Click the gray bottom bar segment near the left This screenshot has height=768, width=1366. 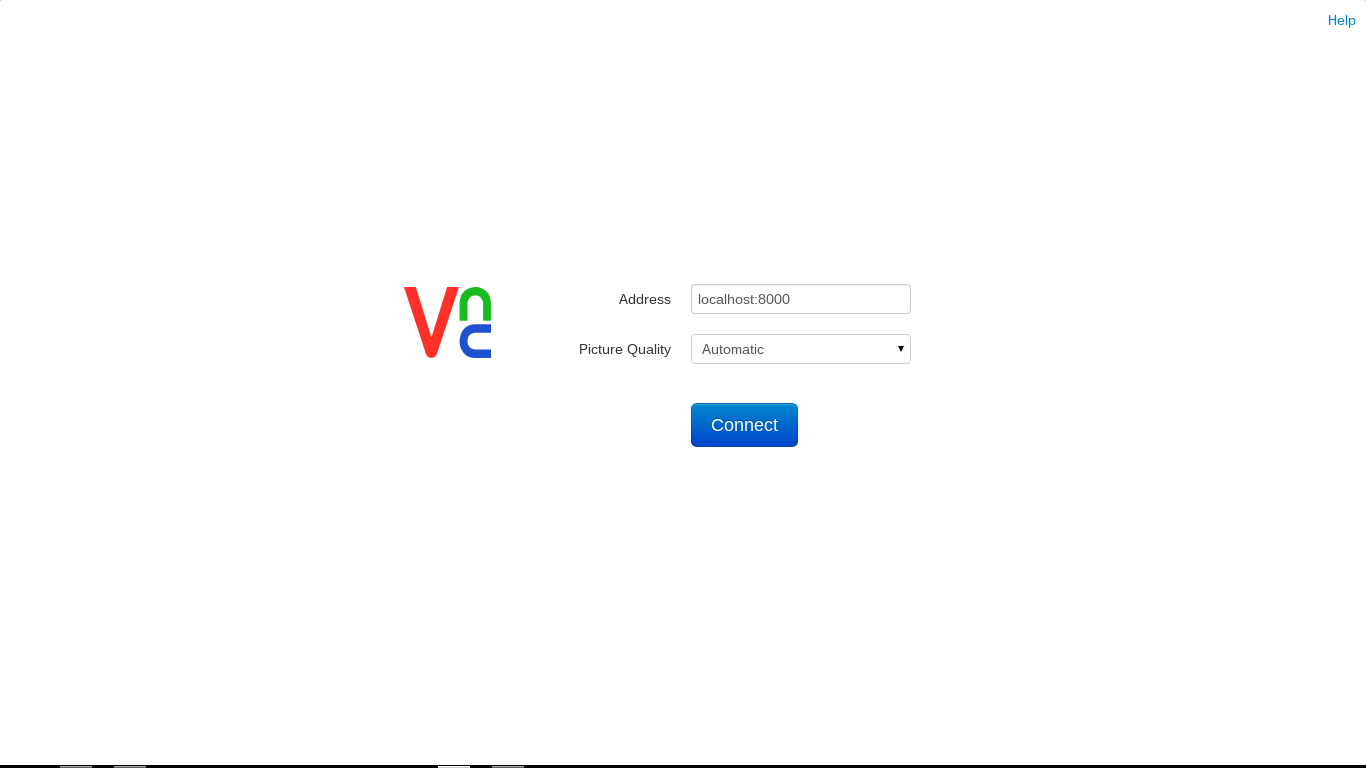[76, 766]
